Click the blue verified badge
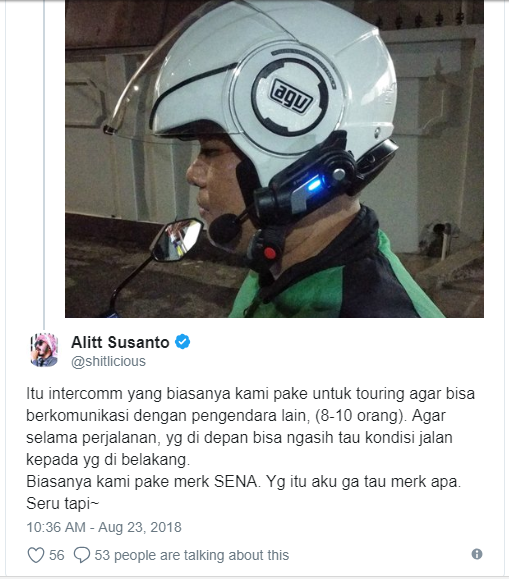The image size is (509, 579). (182, 342)
